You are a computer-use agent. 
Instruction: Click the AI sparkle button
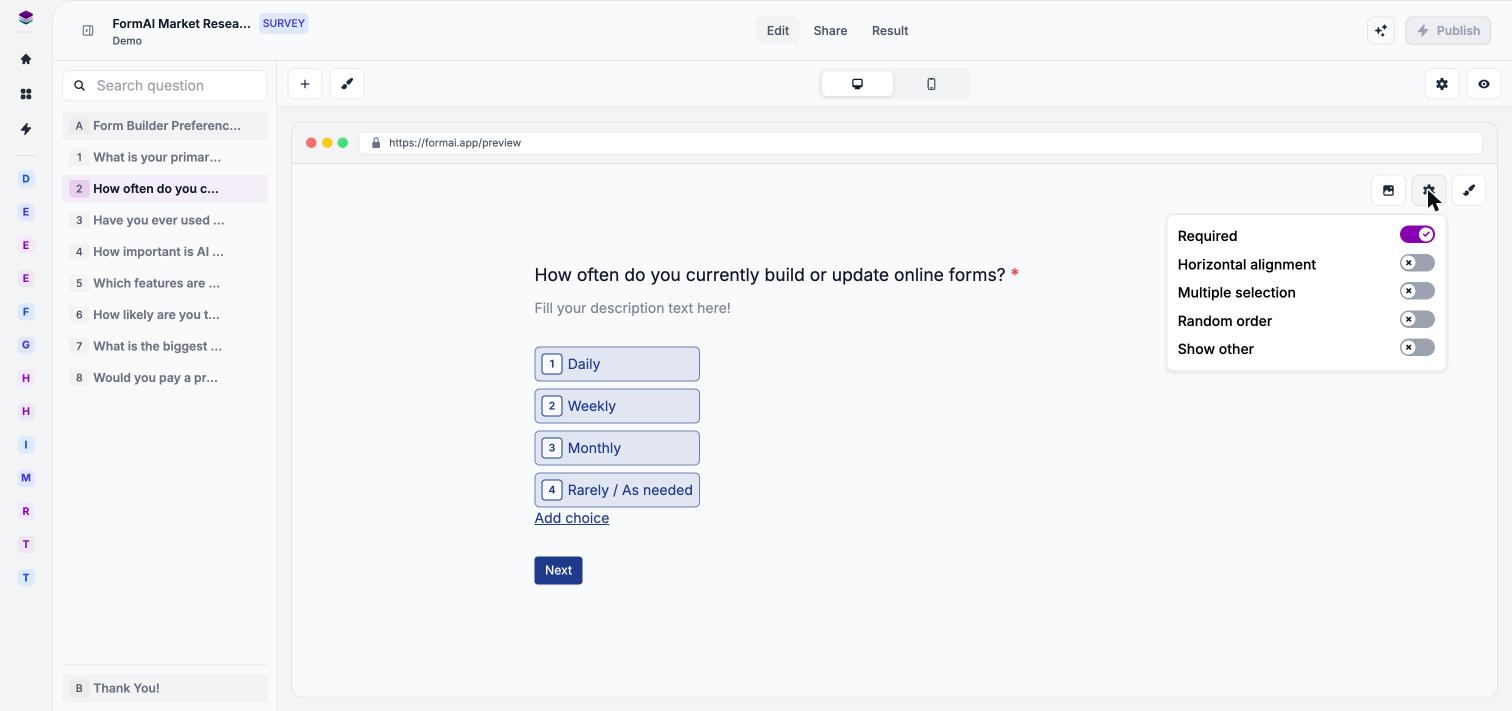pyautogui.click(x=1381, y=31)
